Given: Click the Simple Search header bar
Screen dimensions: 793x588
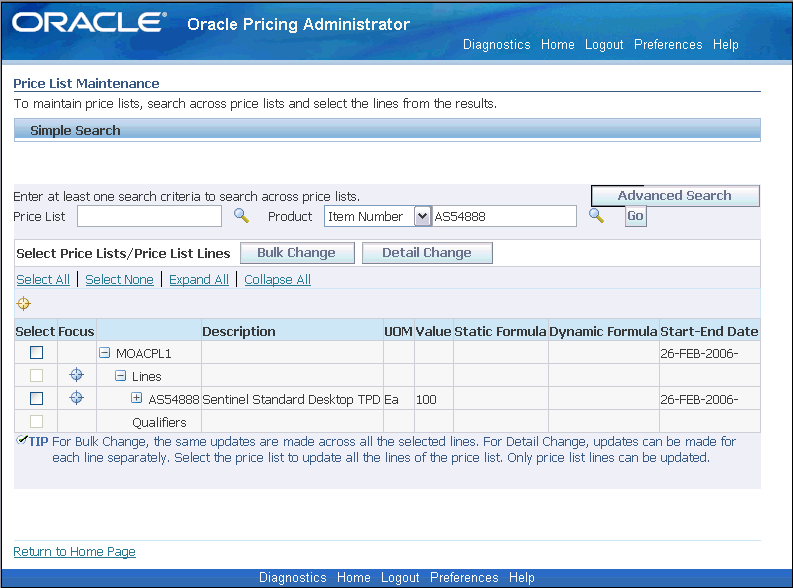Looking at the screenshot, I should coord(387,130).
